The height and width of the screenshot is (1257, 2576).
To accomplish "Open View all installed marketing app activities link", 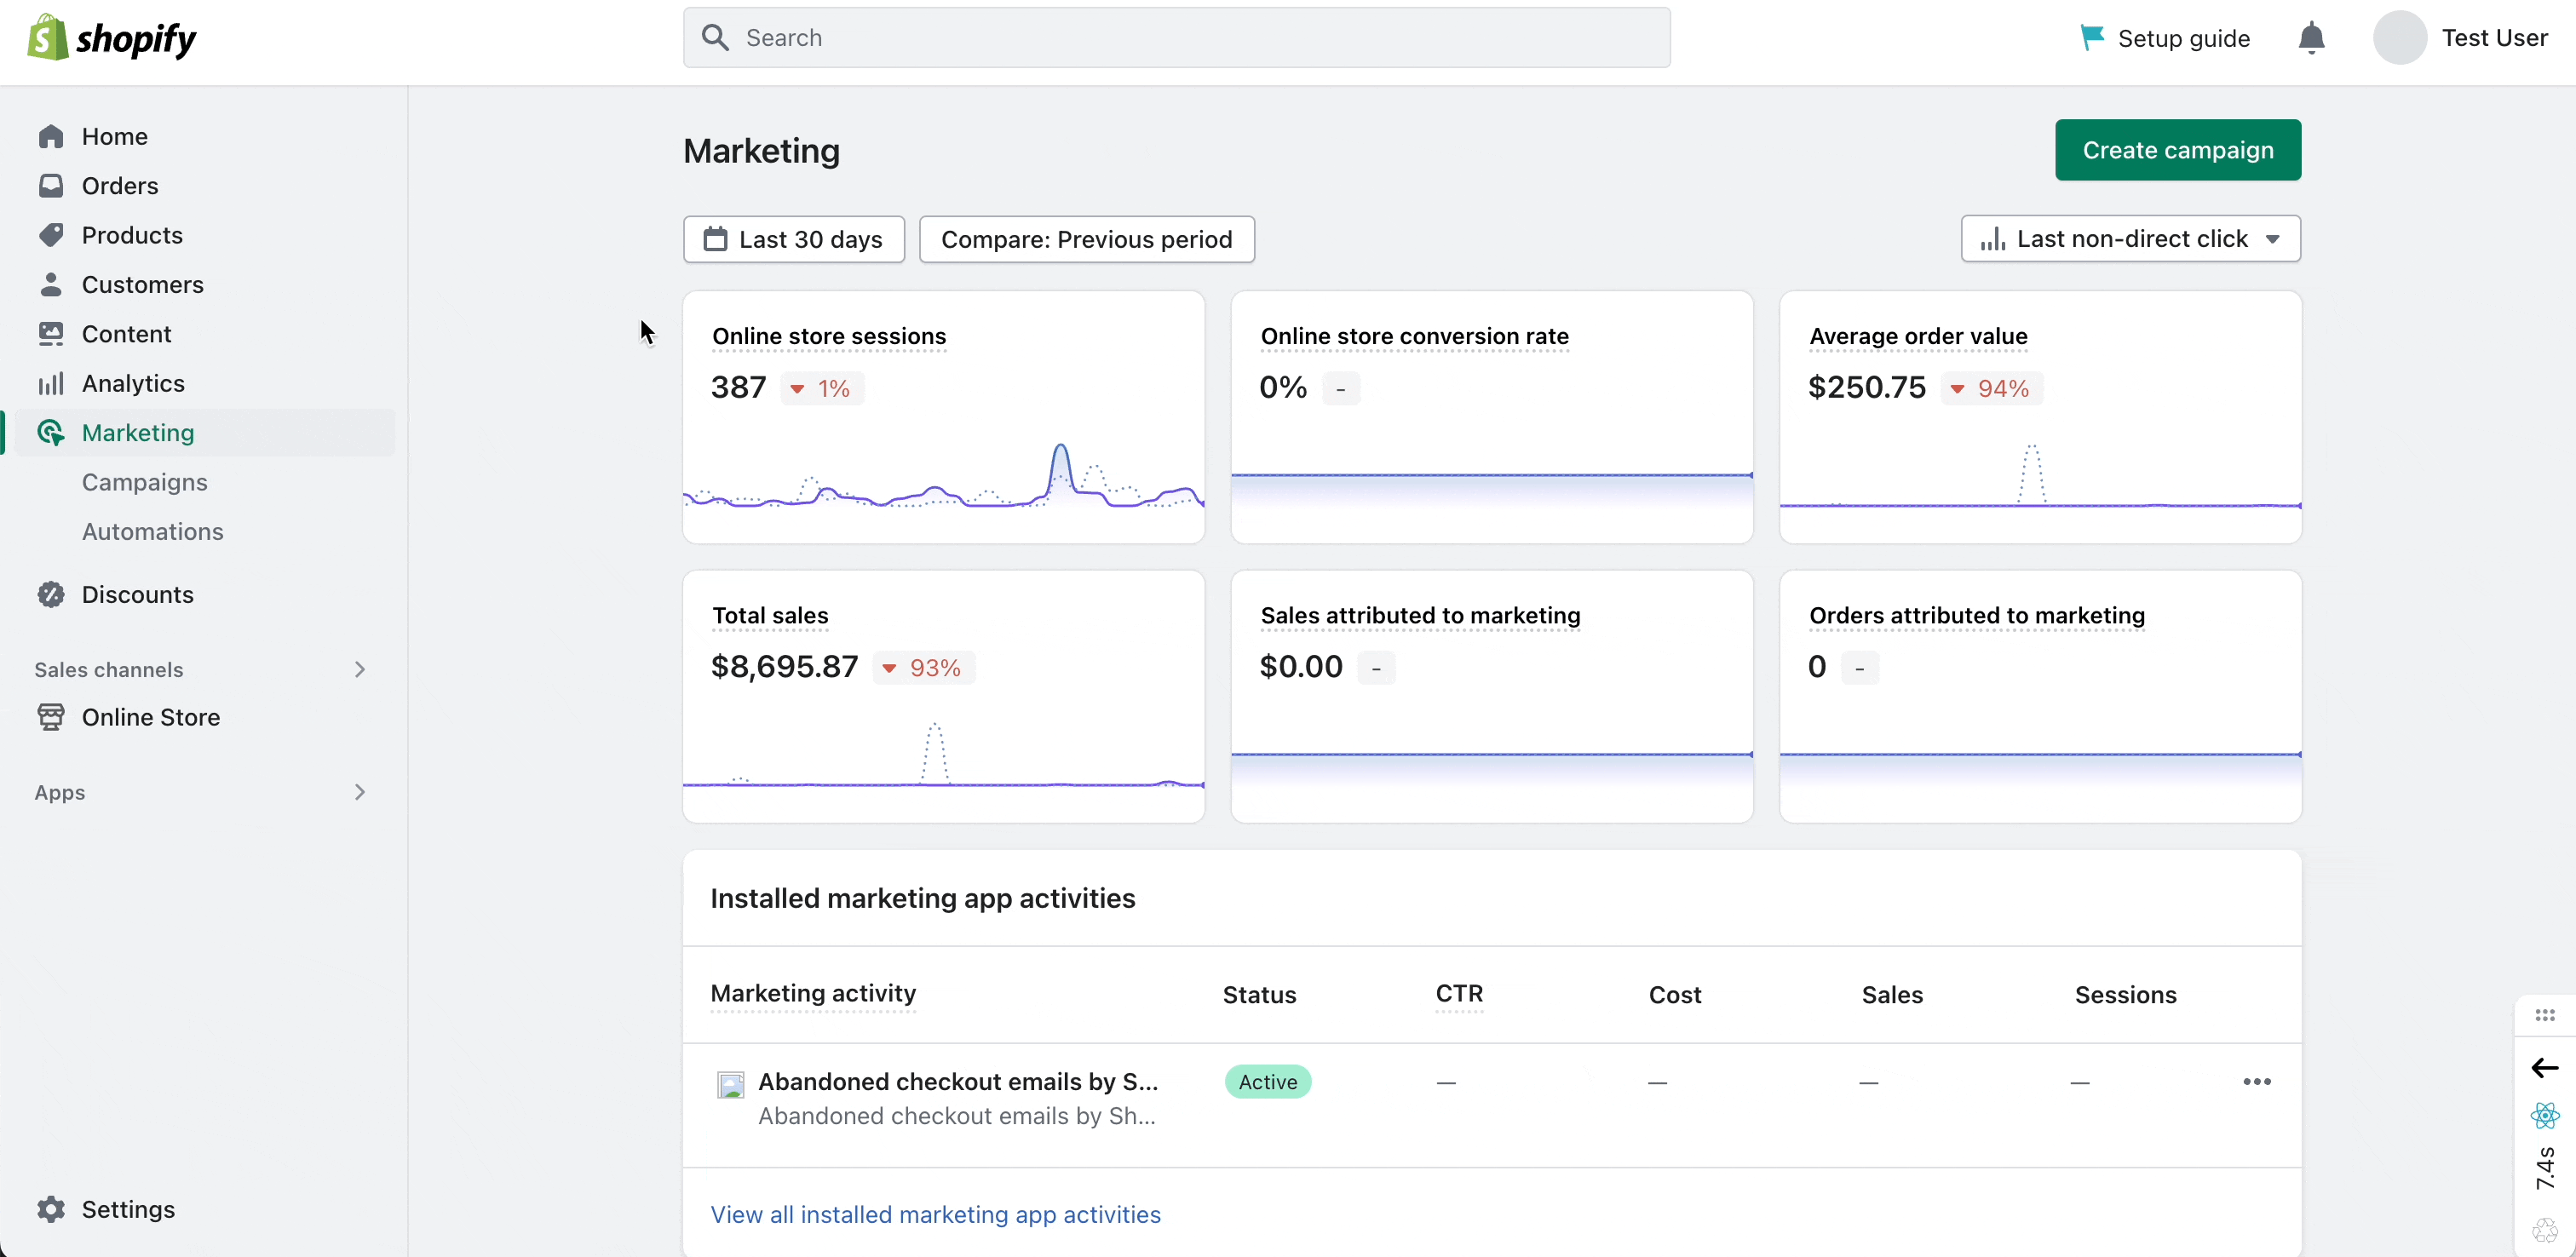I will (x=935, y=1214).
